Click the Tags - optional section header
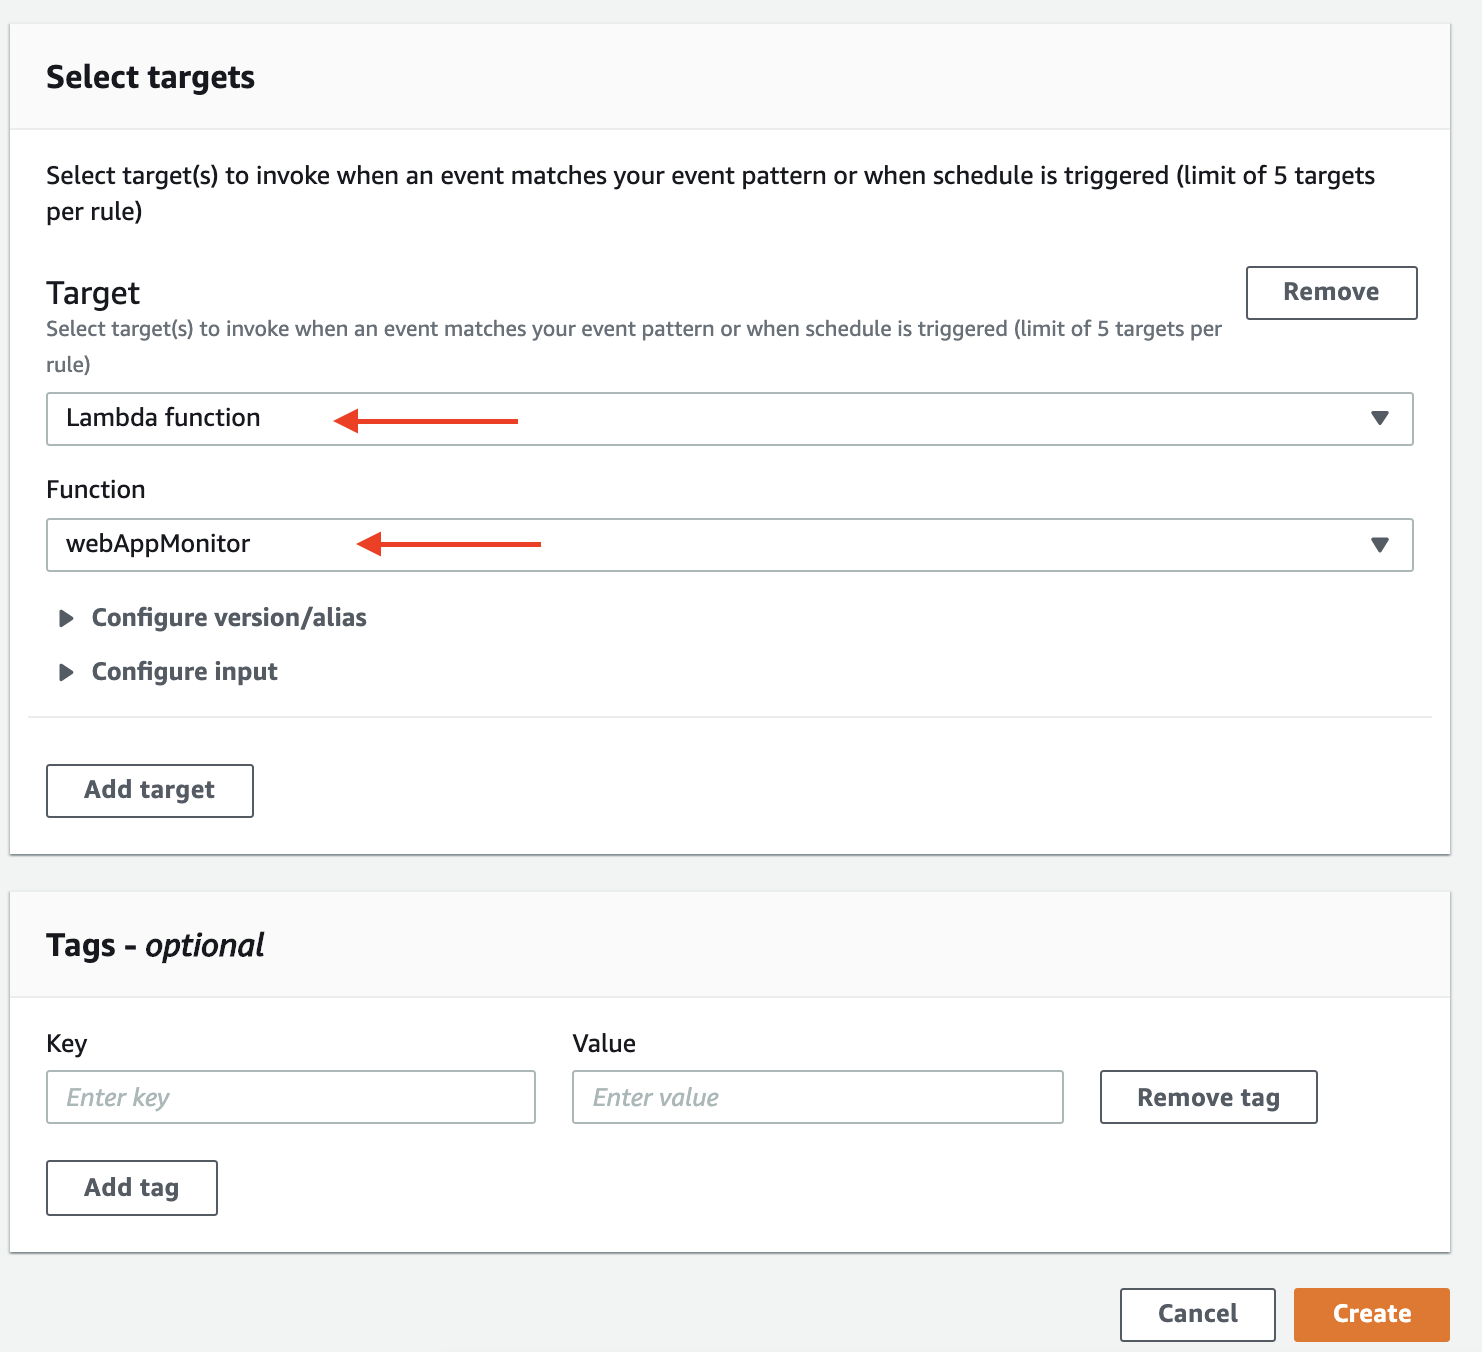 [x=155, y=945]
